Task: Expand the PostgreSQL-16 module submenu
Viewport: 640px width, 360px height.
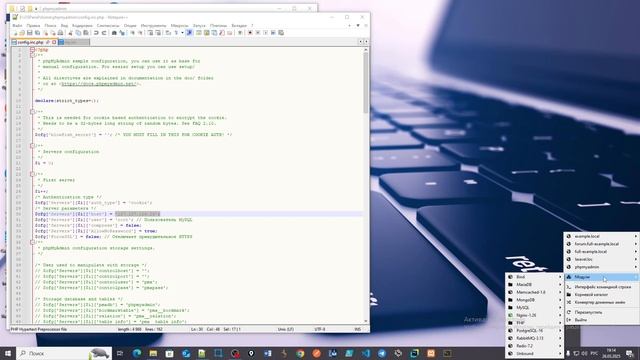Action: coord(534,331)
